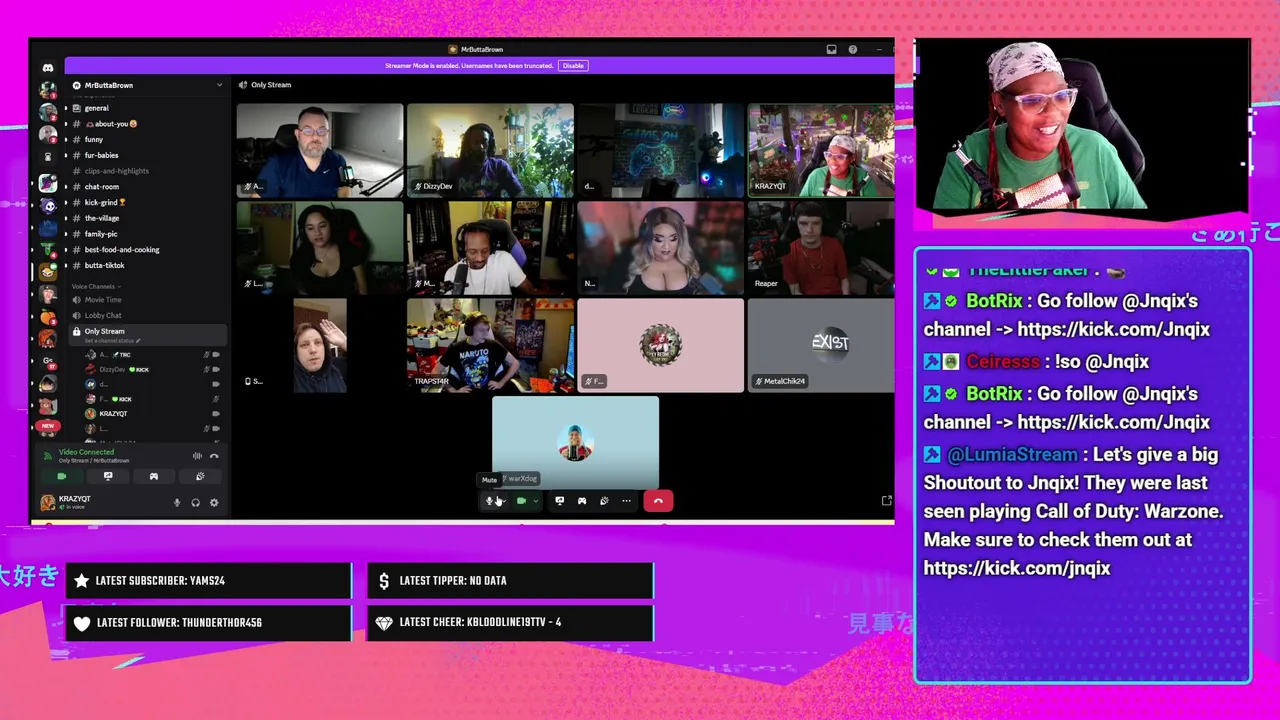This screenshot has height=720, width=1280.
Task: Open soundboard button in sidebar voice panel
Action: pos(200,477)
